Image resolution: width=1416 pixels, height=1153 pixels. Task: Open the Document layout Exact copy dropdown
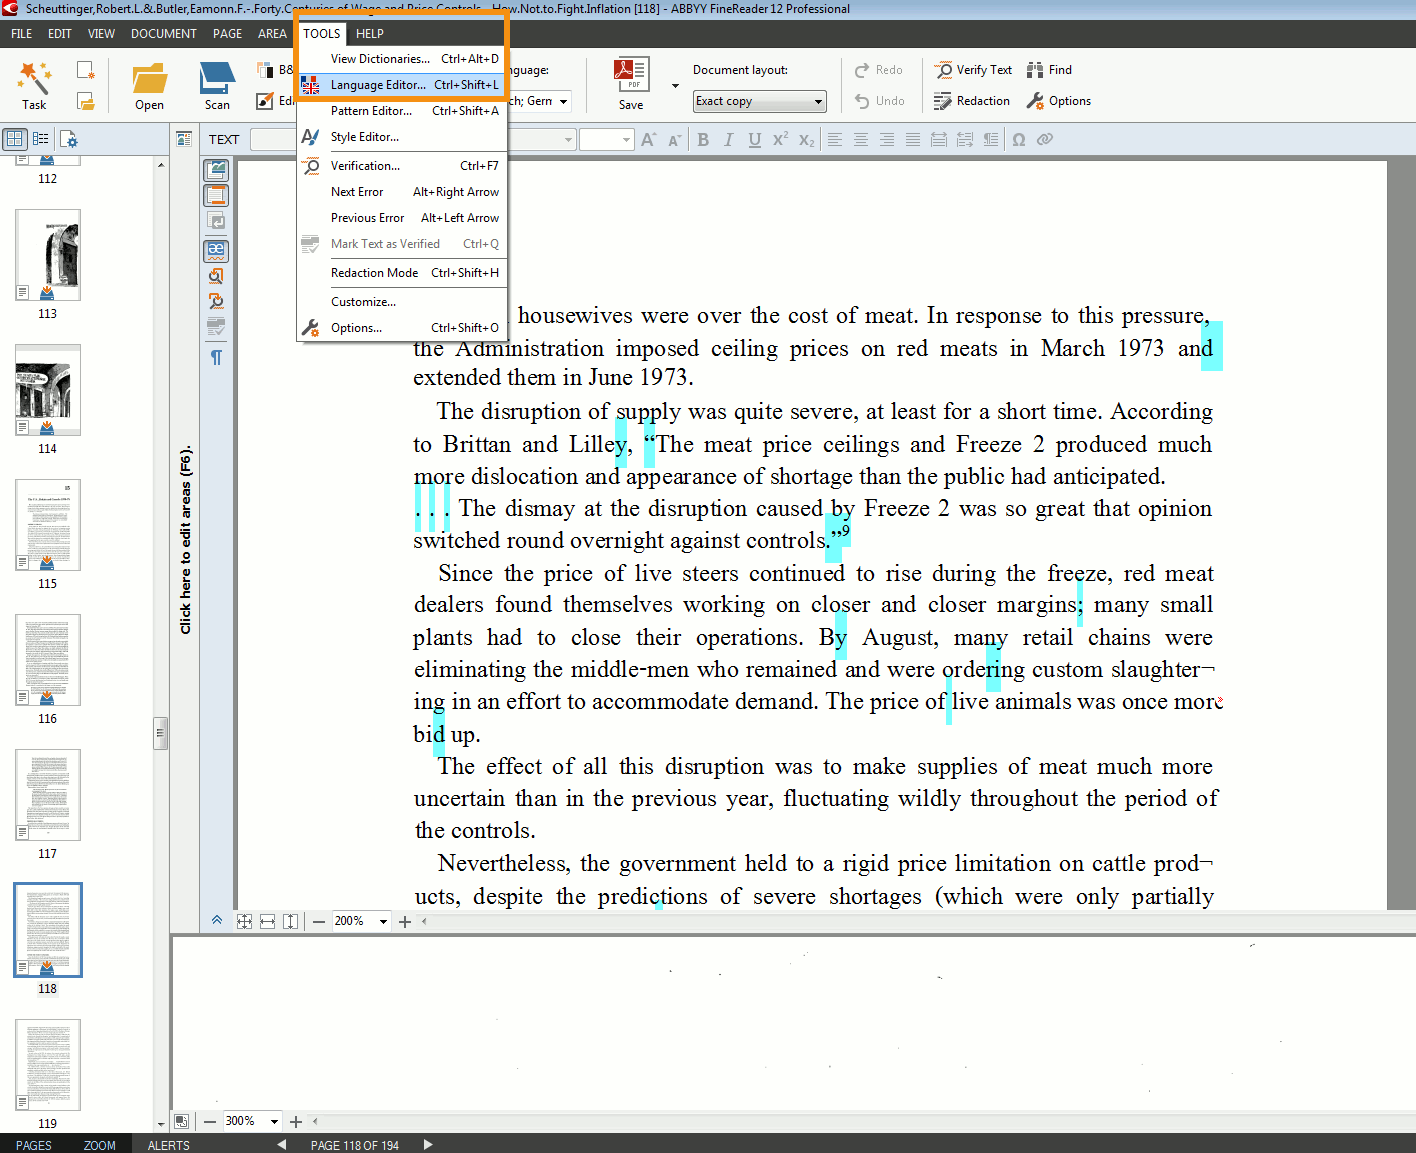[760, 101]
